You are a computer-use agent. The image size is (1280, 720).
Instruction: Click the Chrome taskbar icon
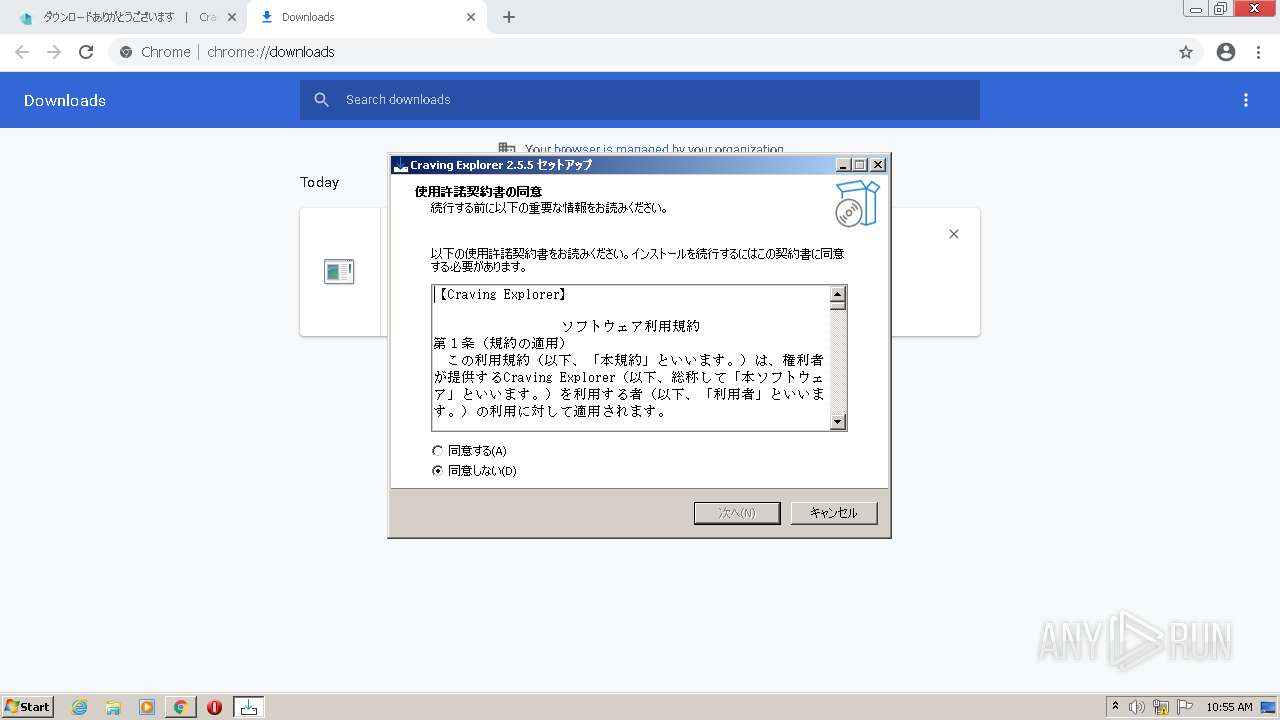point(181,707)
